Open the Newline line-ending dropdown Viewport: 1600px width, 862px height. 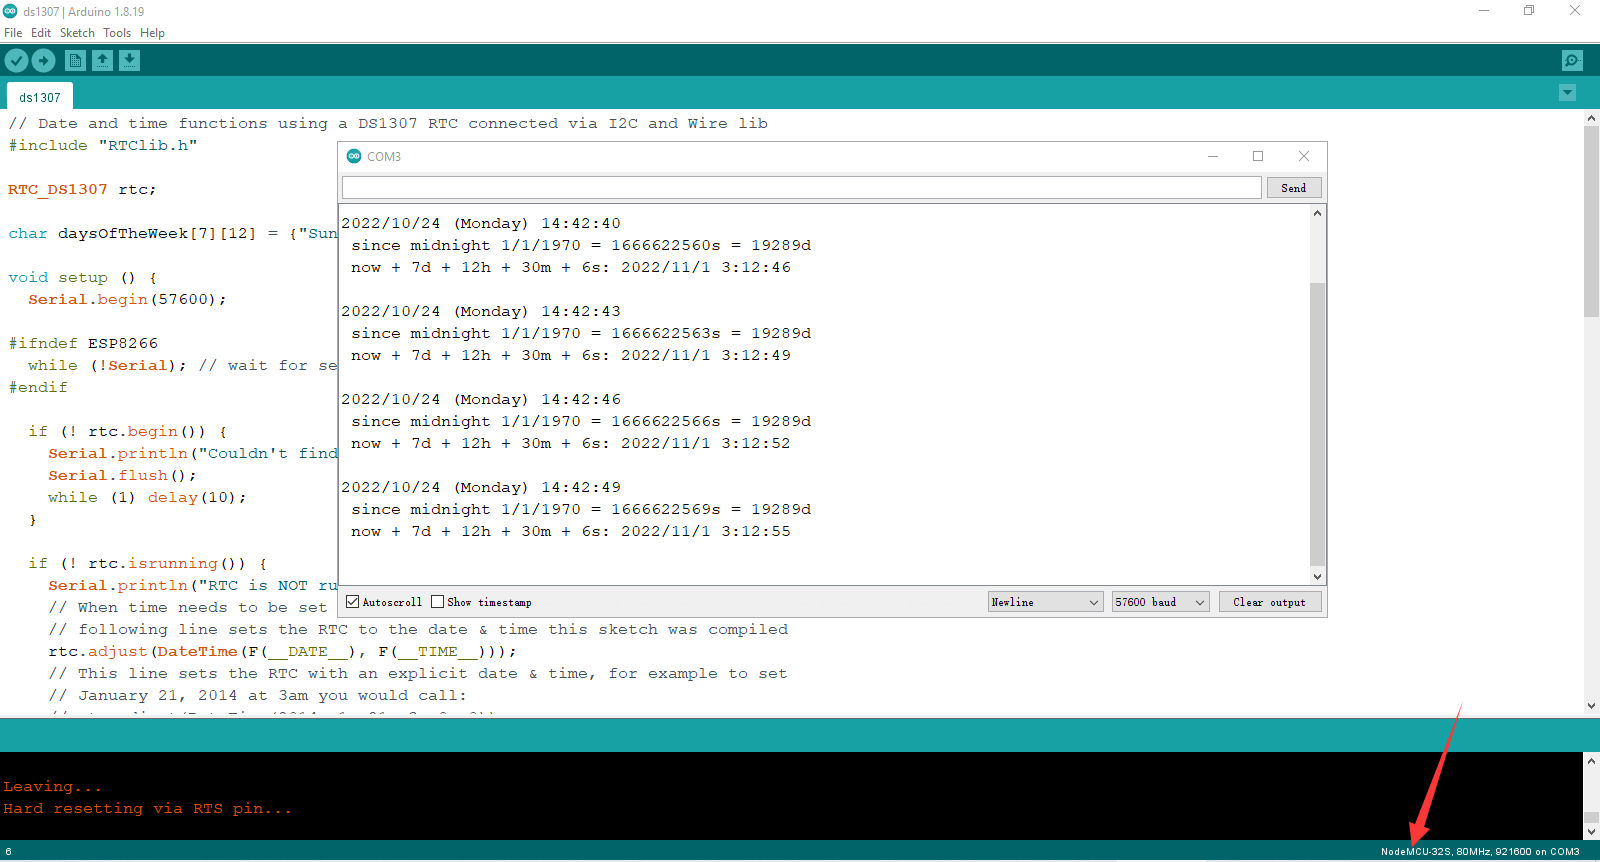coord(1045,602)
